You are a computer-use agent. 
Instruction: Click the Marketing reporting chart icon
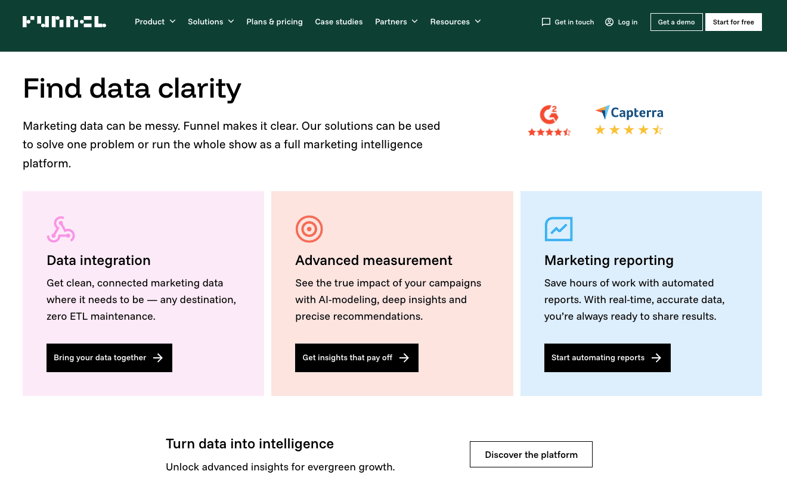pyautogui.click(x=558, y=229)
